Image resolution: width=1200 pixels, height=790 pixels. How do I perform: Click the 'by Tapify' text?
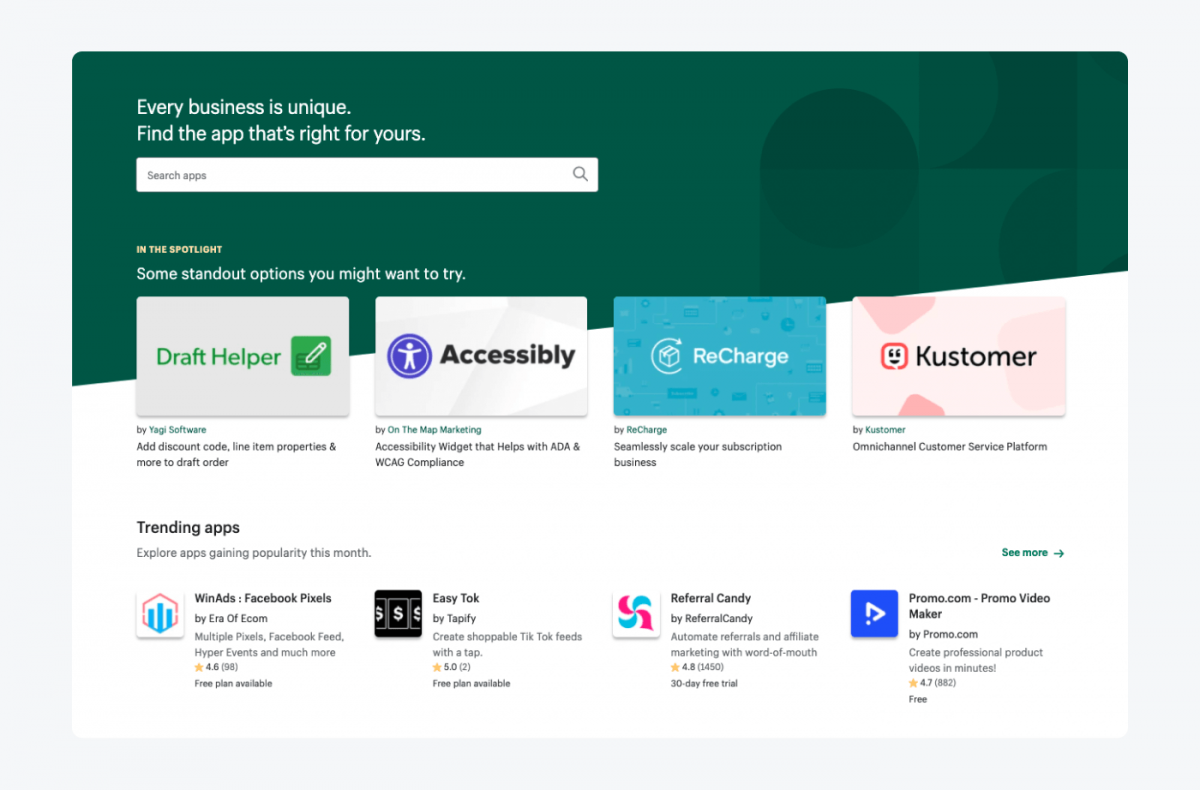click(454, 618)
